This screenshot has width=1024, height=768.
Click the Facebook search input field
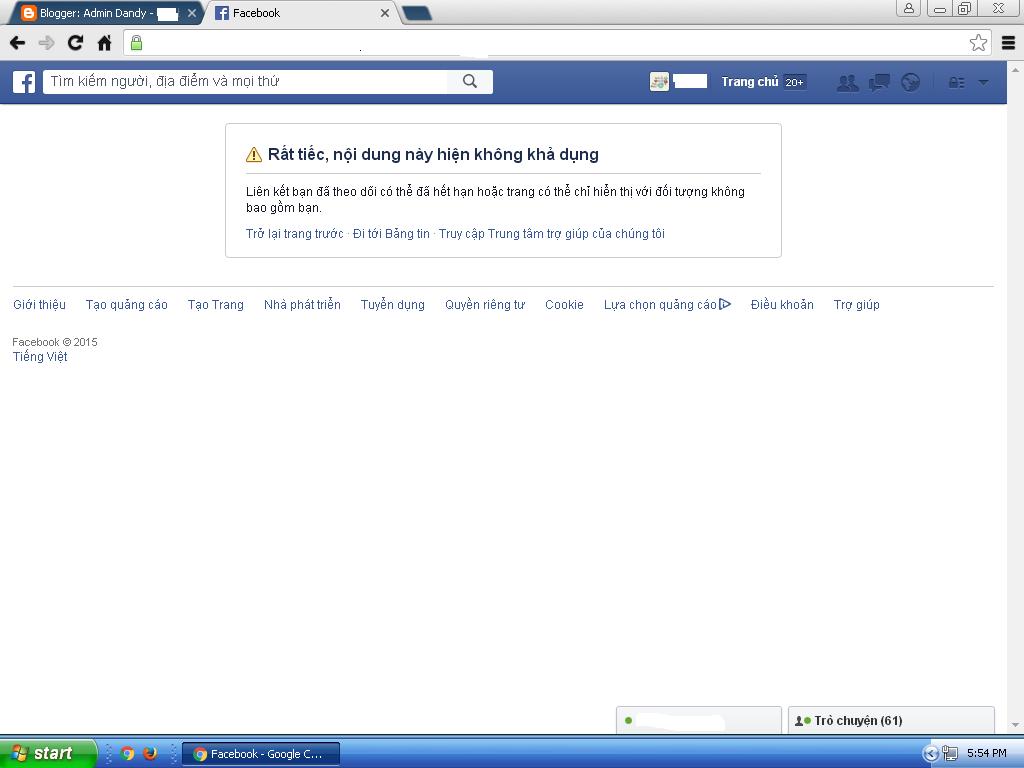pos(246,82)
